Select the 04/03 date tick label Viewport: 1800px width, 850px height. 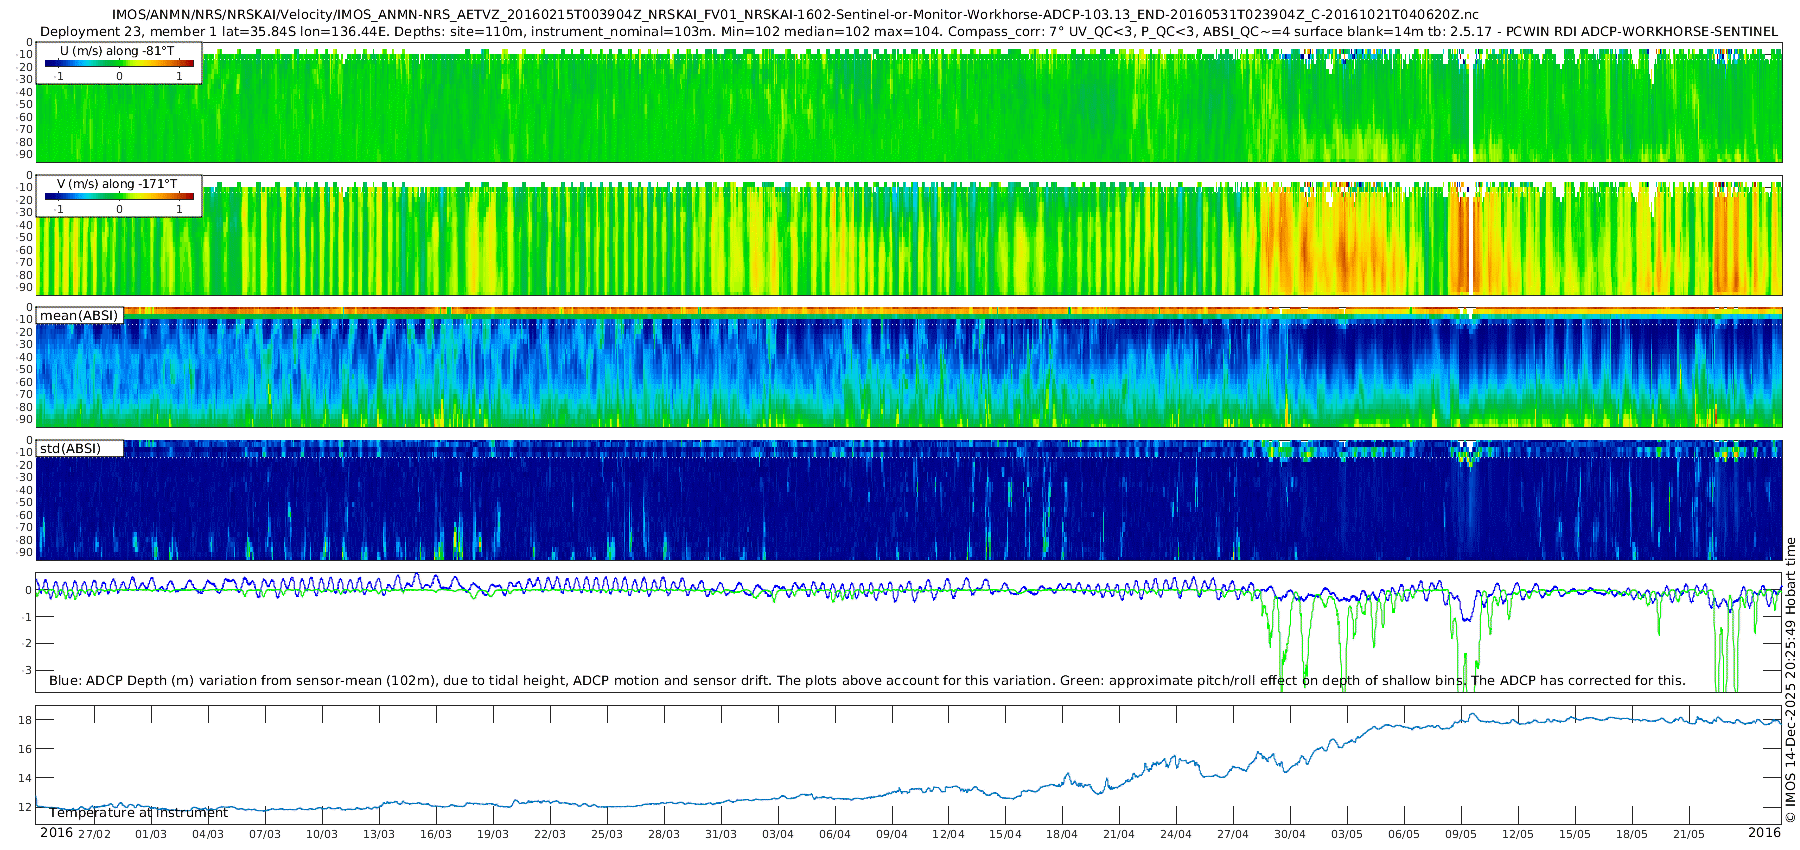click(x=208, y=834)
